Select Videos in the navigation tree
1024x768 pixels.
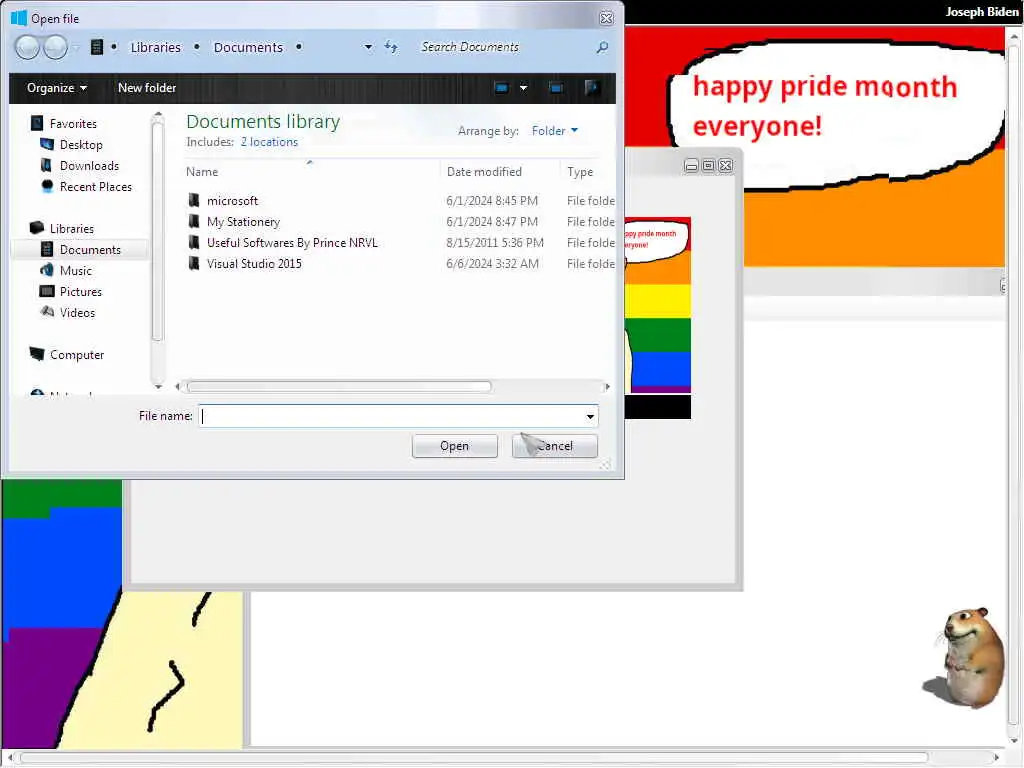tap(77, 312)
